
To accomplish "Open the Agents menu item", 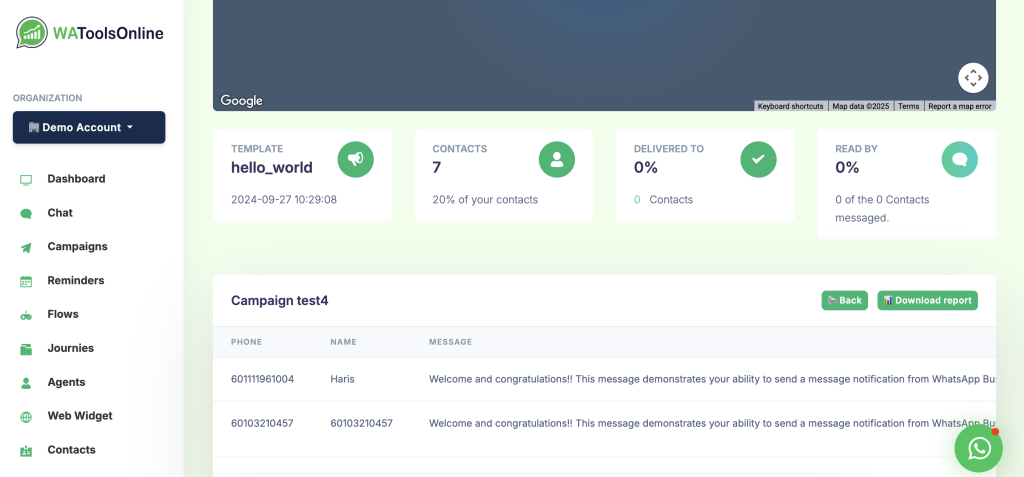I will coord(66,382).
